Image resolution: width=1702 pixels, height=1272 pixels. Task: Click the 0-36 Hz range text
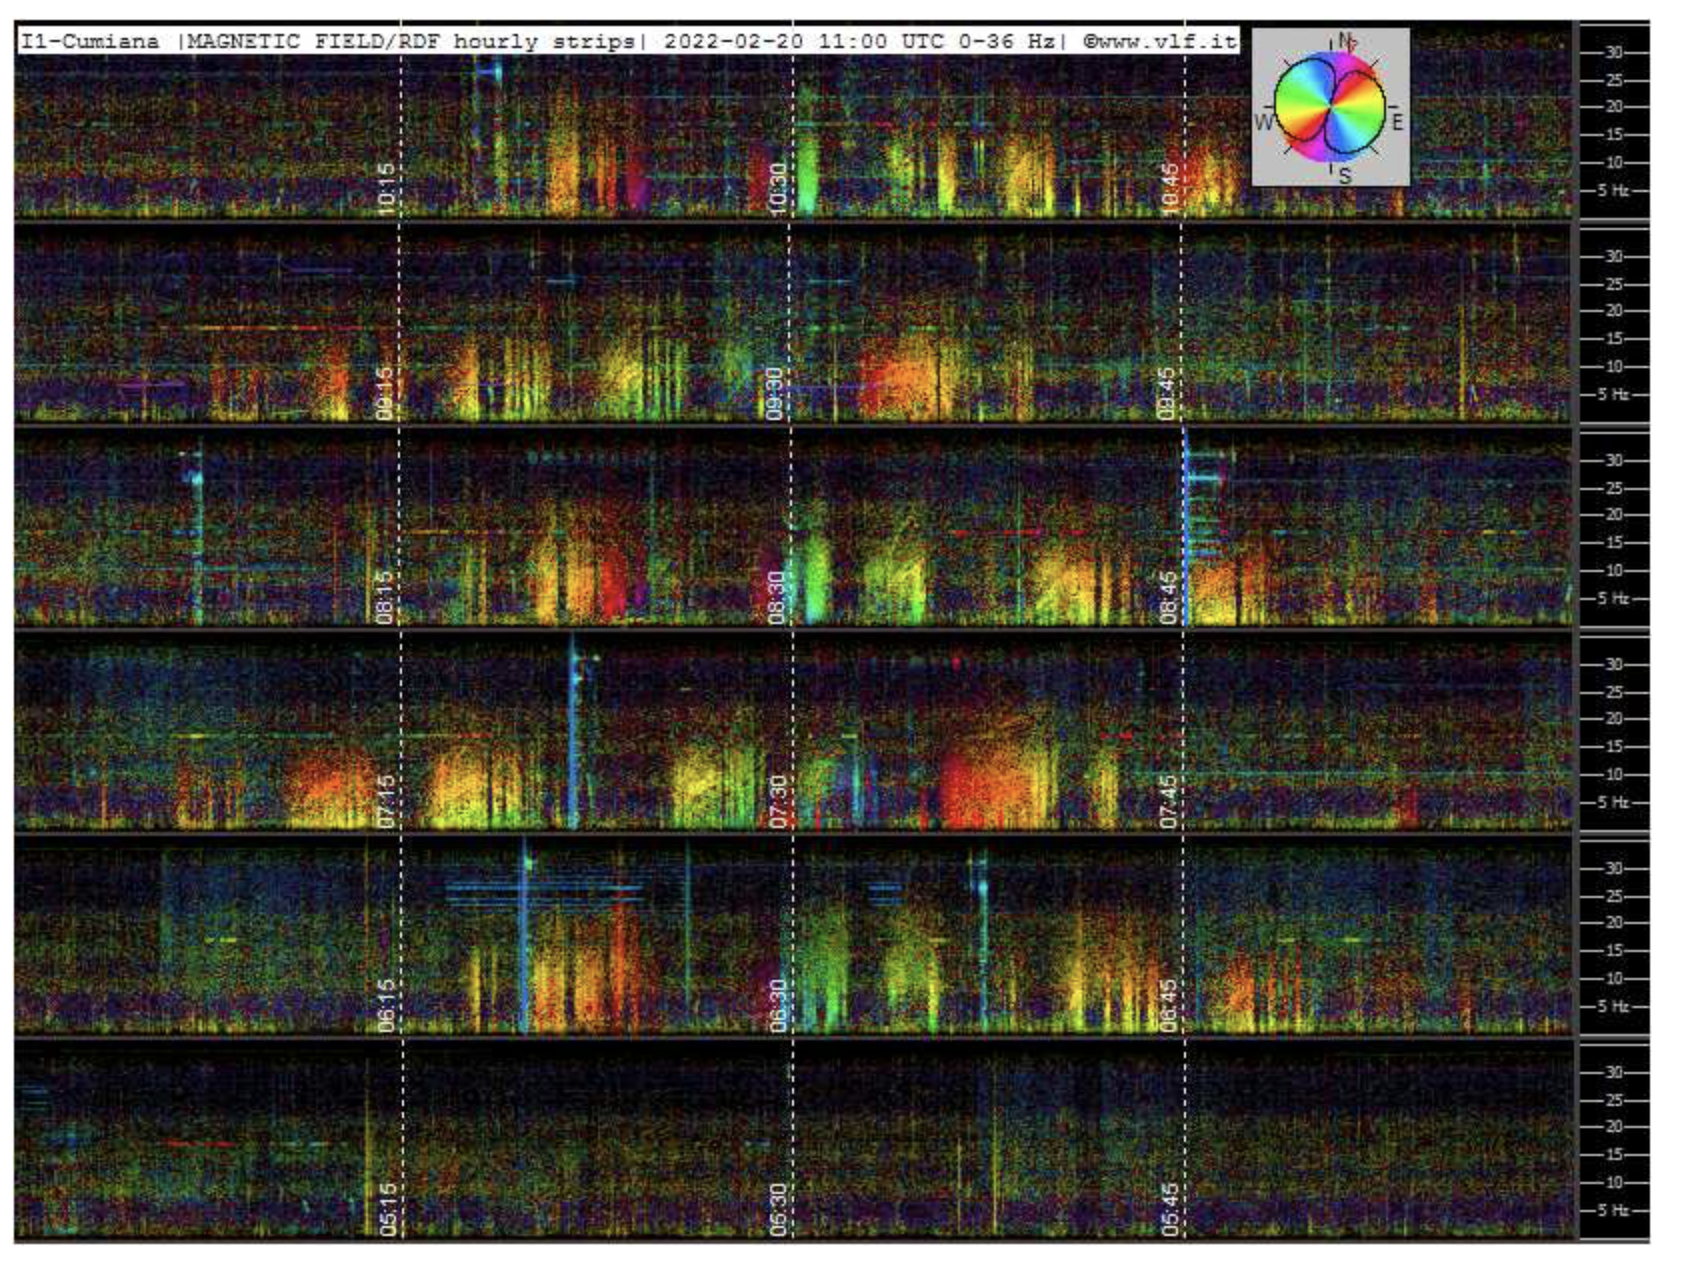pos(1005,41)
